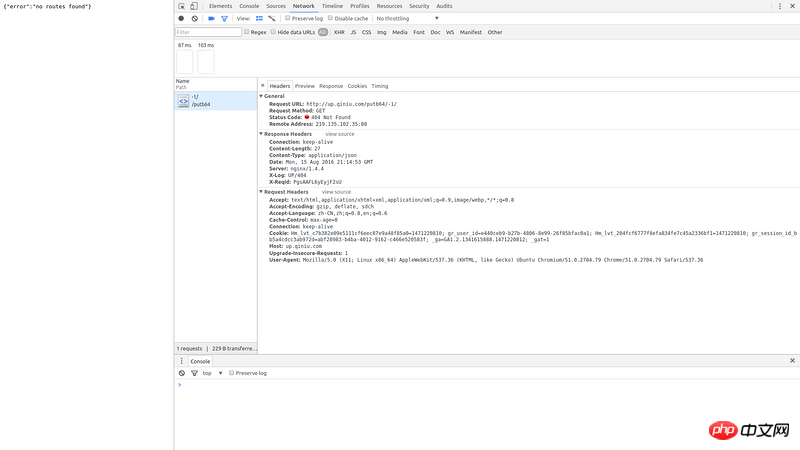Select the Headers detail tab
This screenshot has width=800, height=450.
tap(280, 86)
